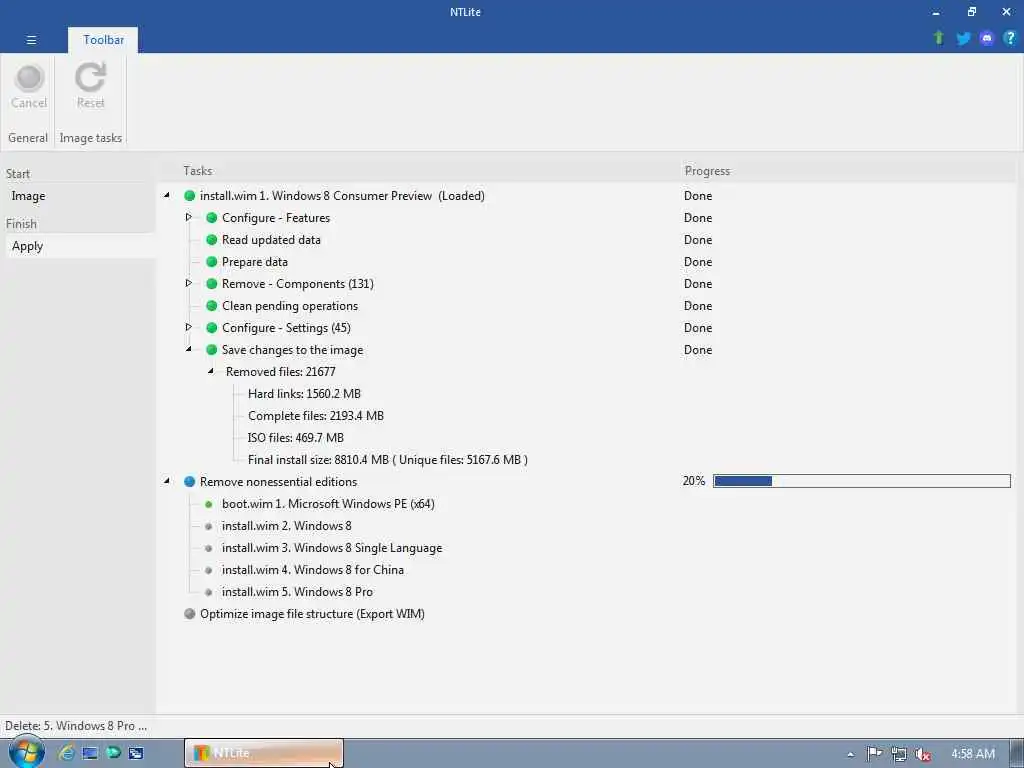Click the Tasks column header
1024x768 pixels.
[x=197, y=171]
